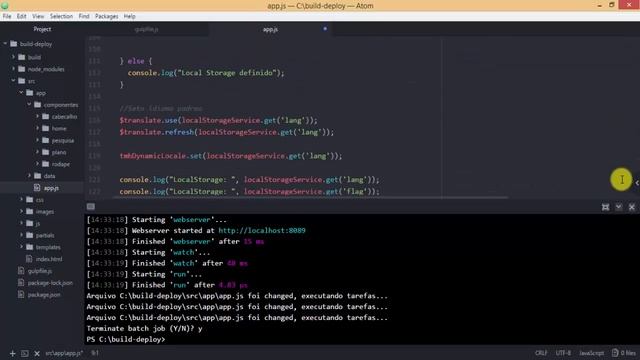
Task: Collapse the src folder arrow
Action: coord(13,80)
